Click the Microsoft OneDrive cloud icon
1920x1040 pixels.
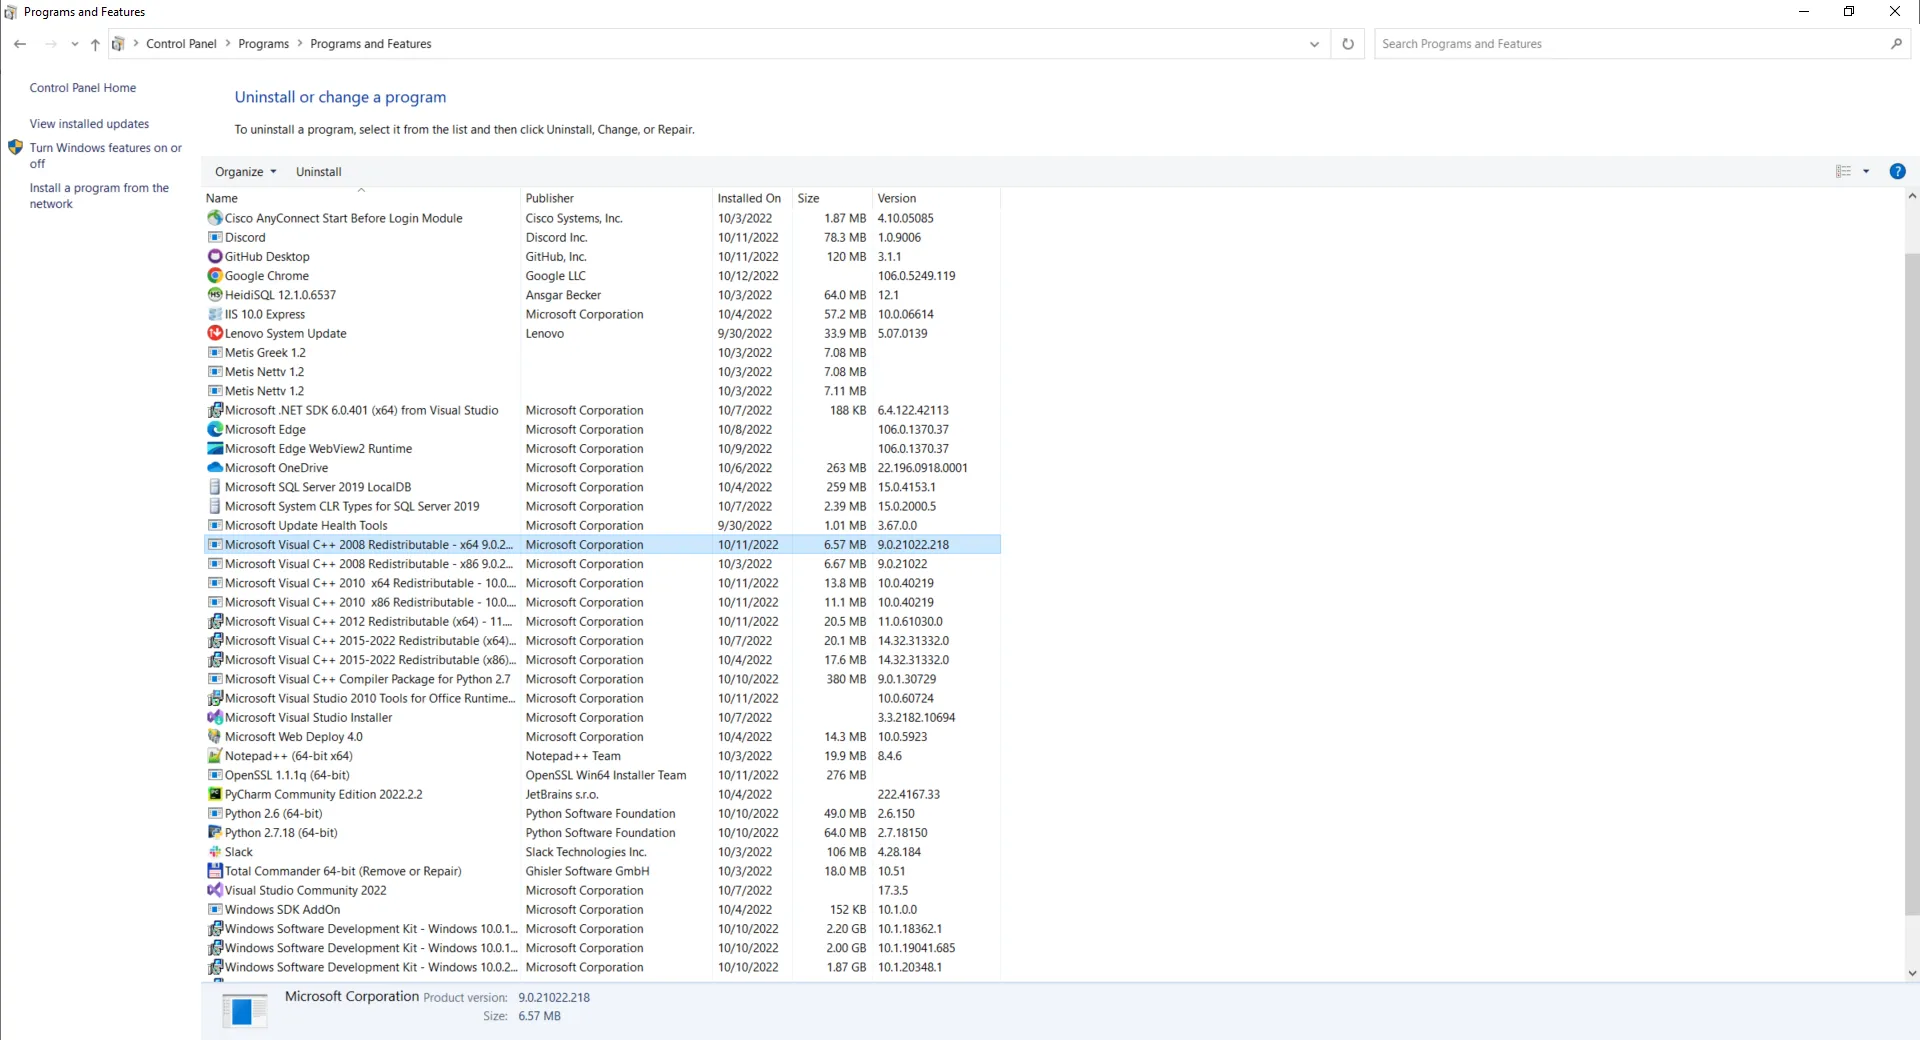tap(214, 468)
